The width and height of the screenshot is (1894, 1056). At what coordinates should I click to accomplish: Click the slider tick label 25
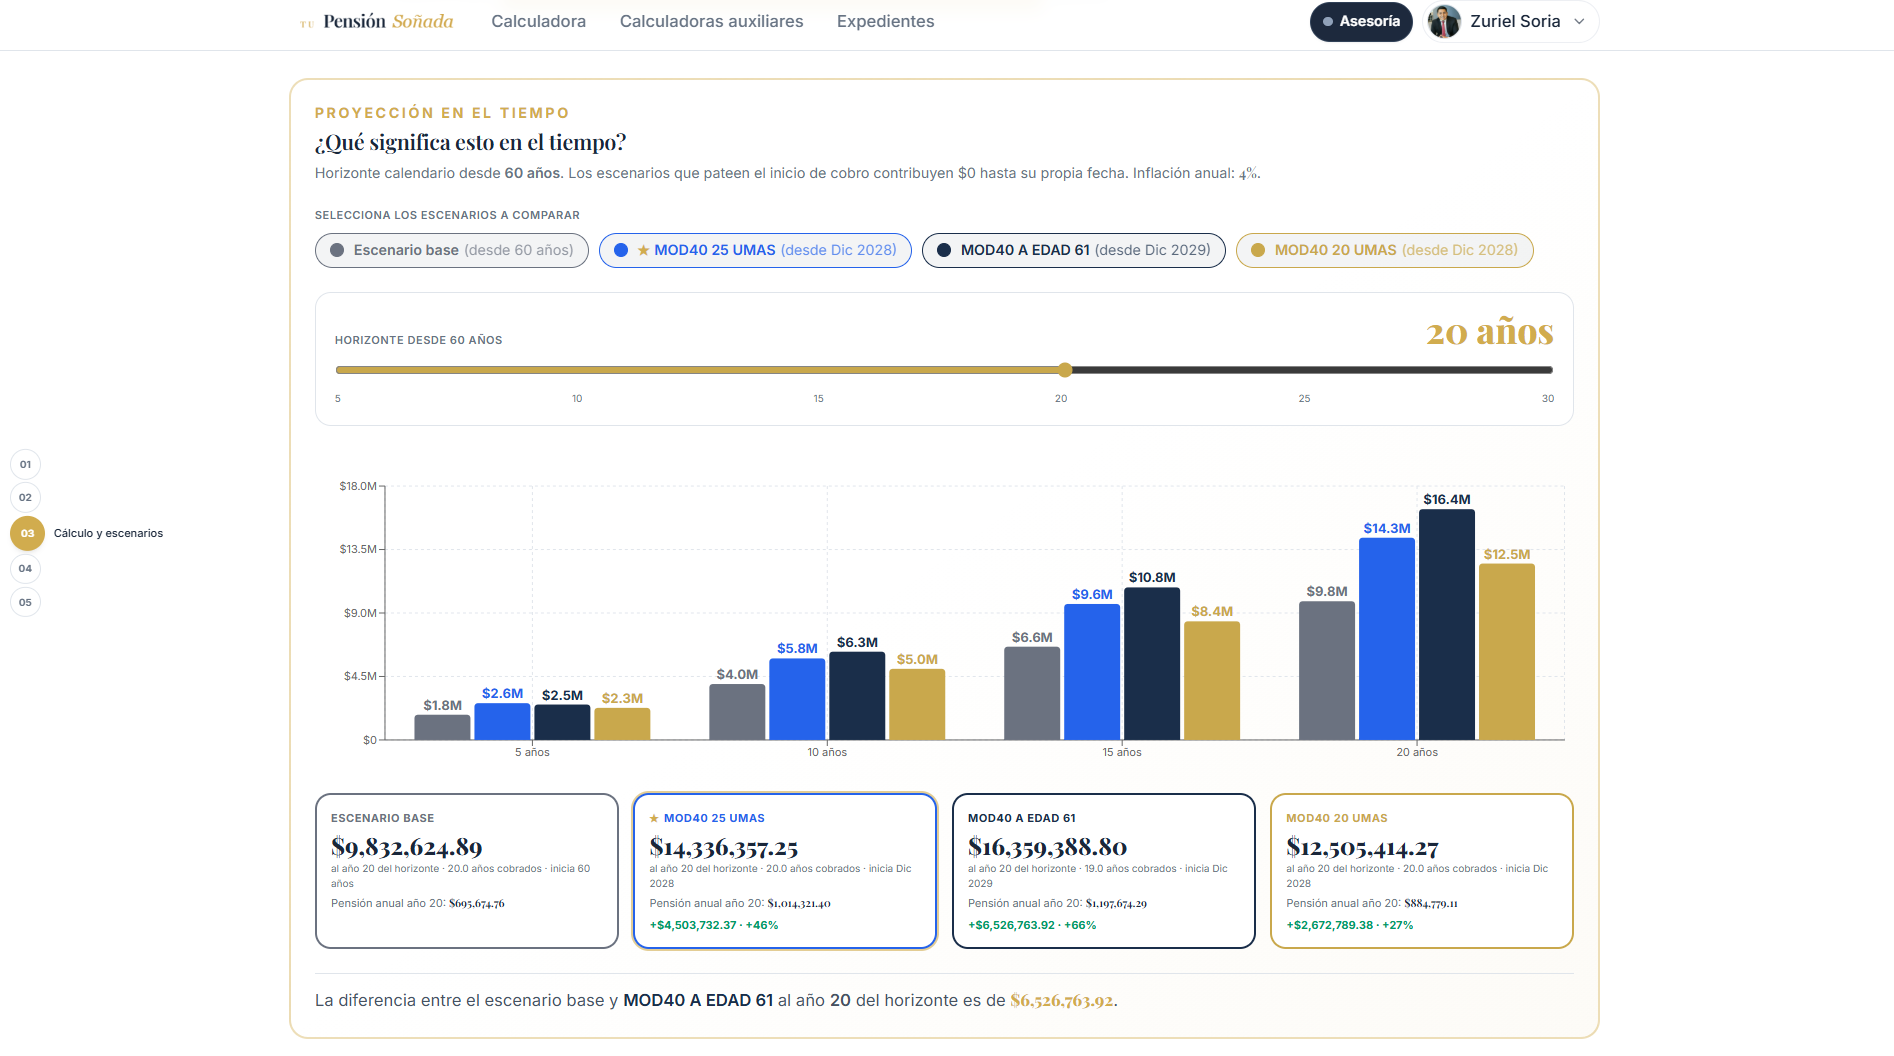(1304, 398)
